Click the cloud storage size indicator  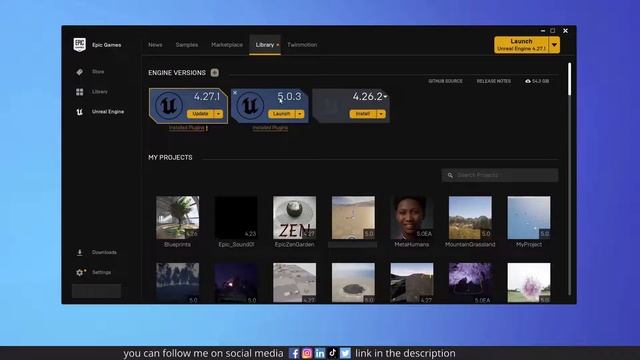point(537,81)
